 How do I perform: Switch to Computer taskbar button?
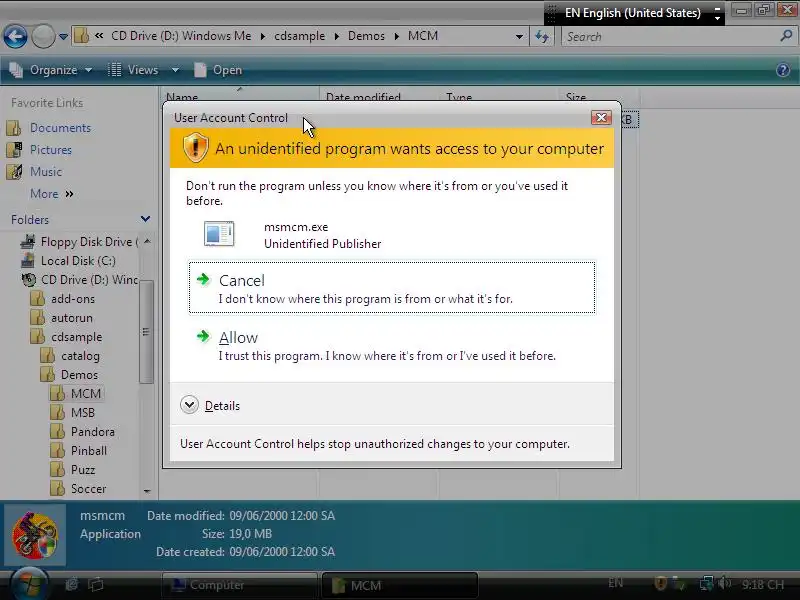coord(240,585)
